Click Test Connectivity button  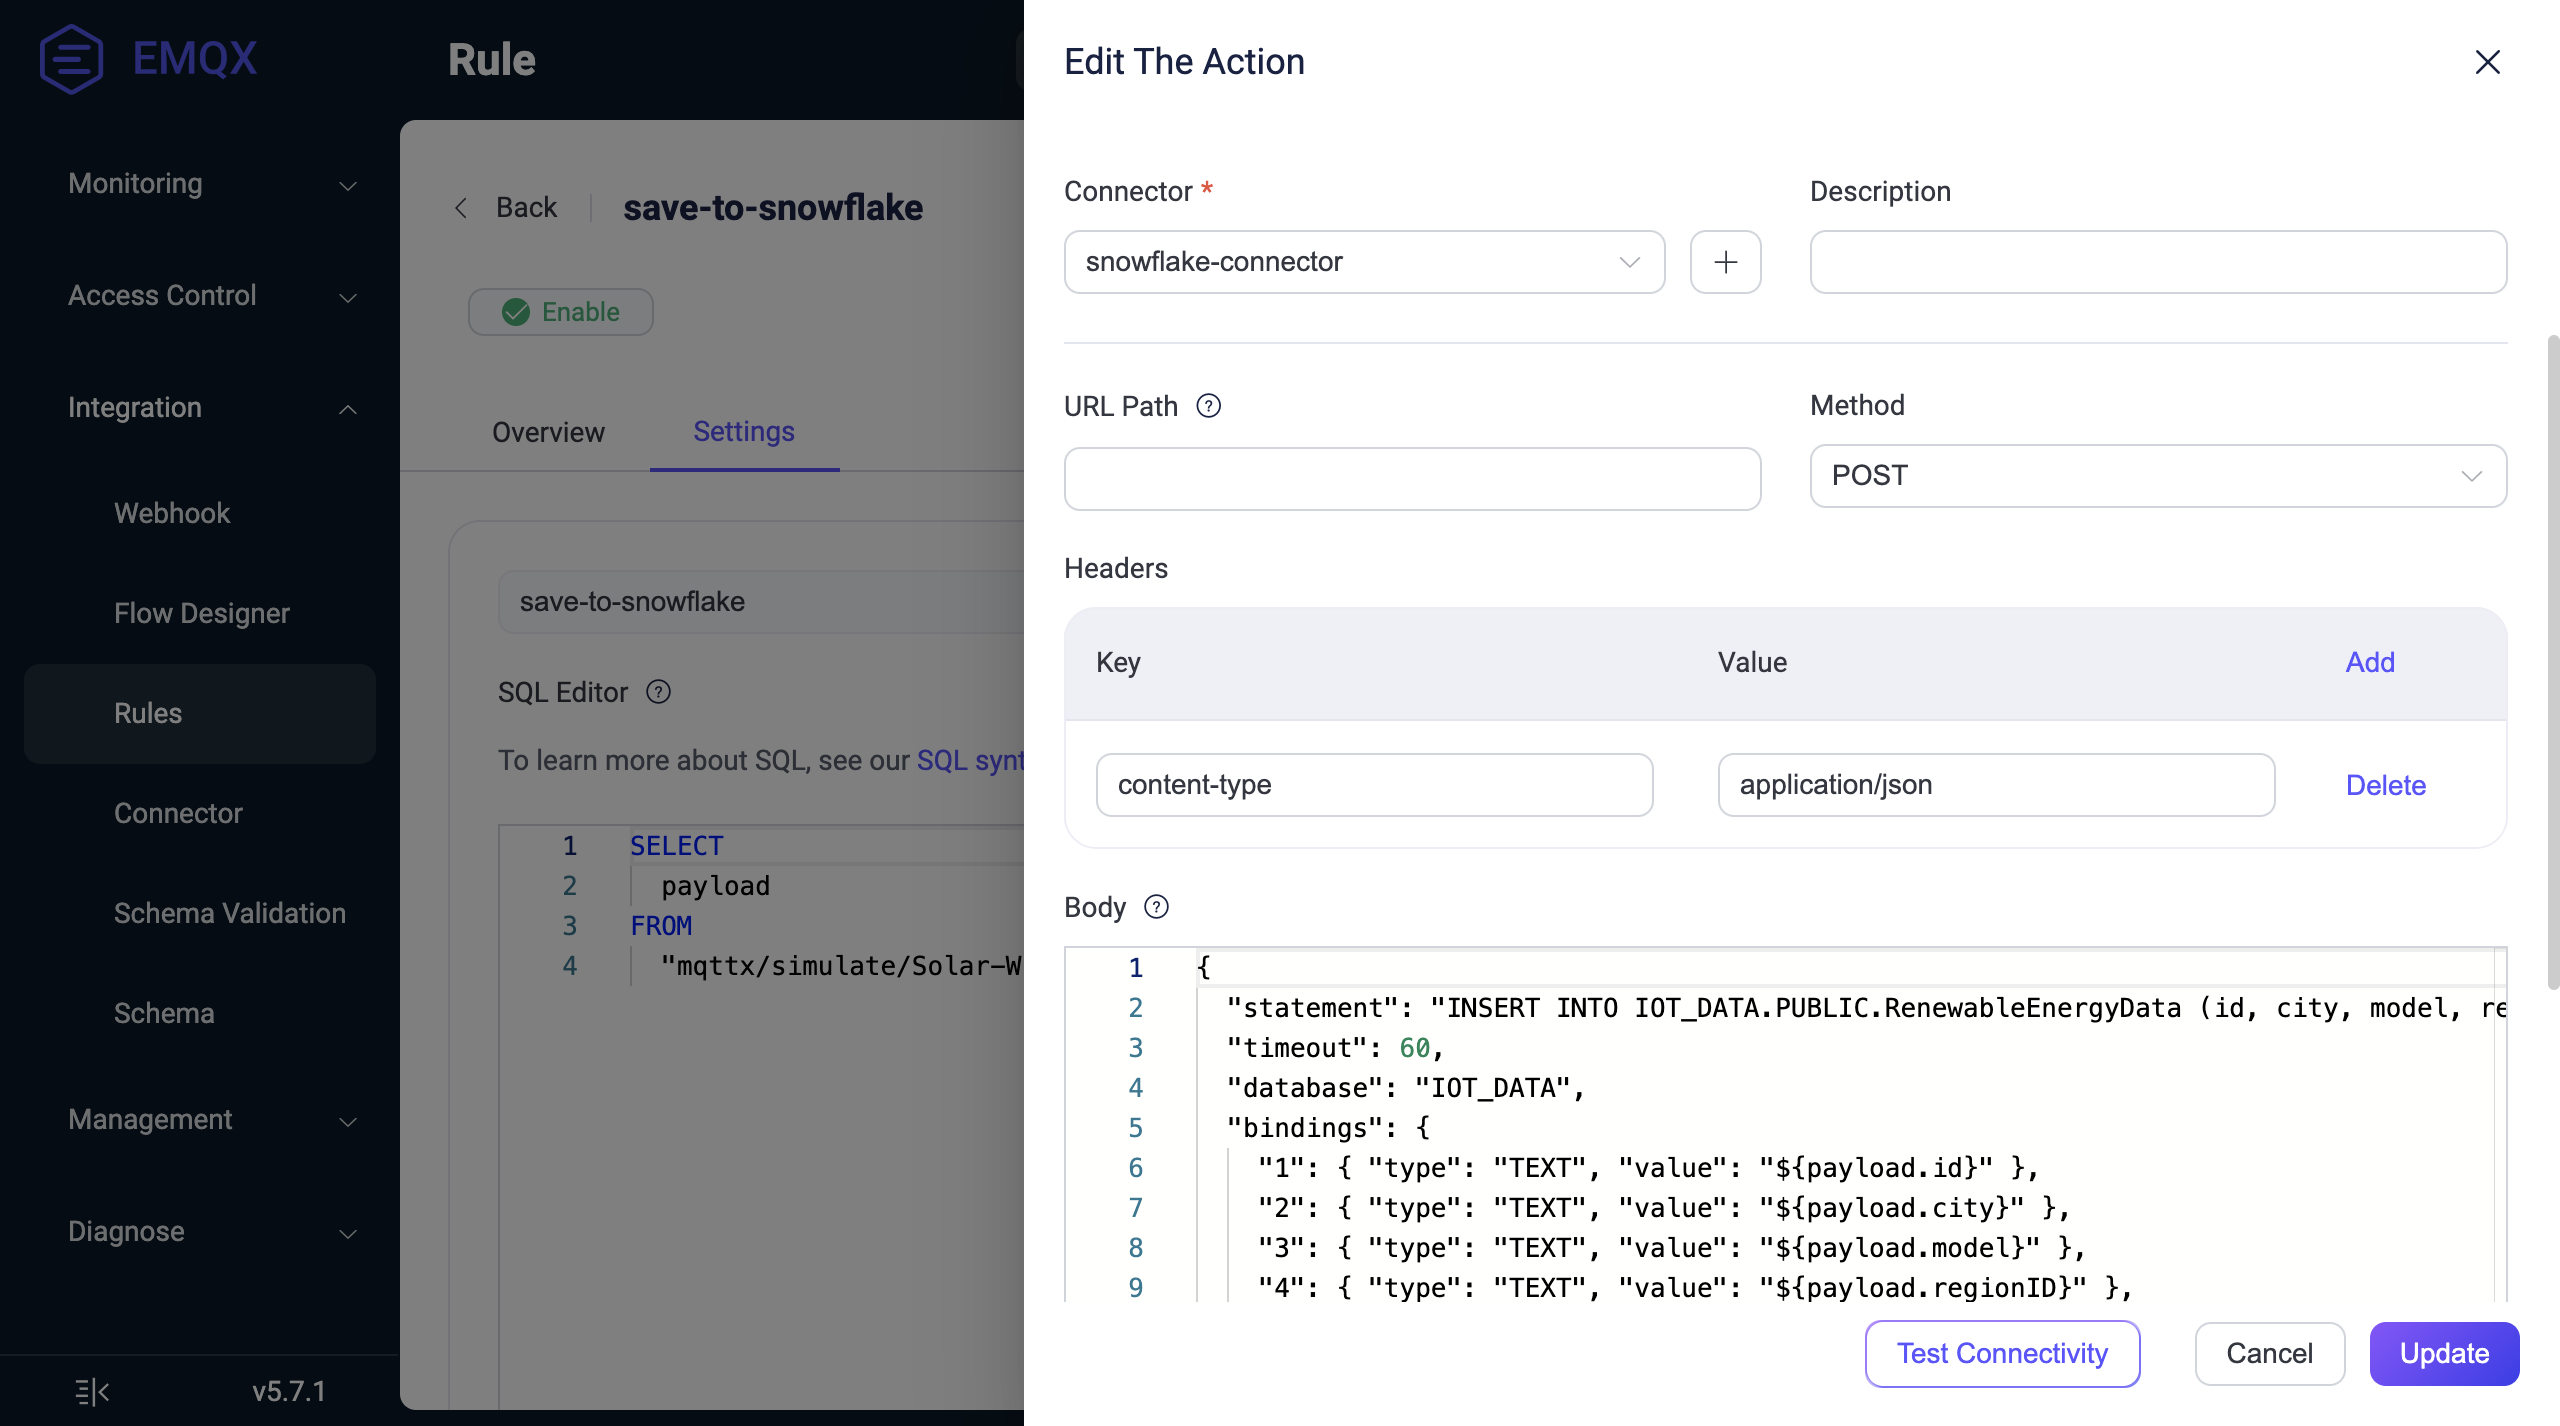coord(2002,1352)
